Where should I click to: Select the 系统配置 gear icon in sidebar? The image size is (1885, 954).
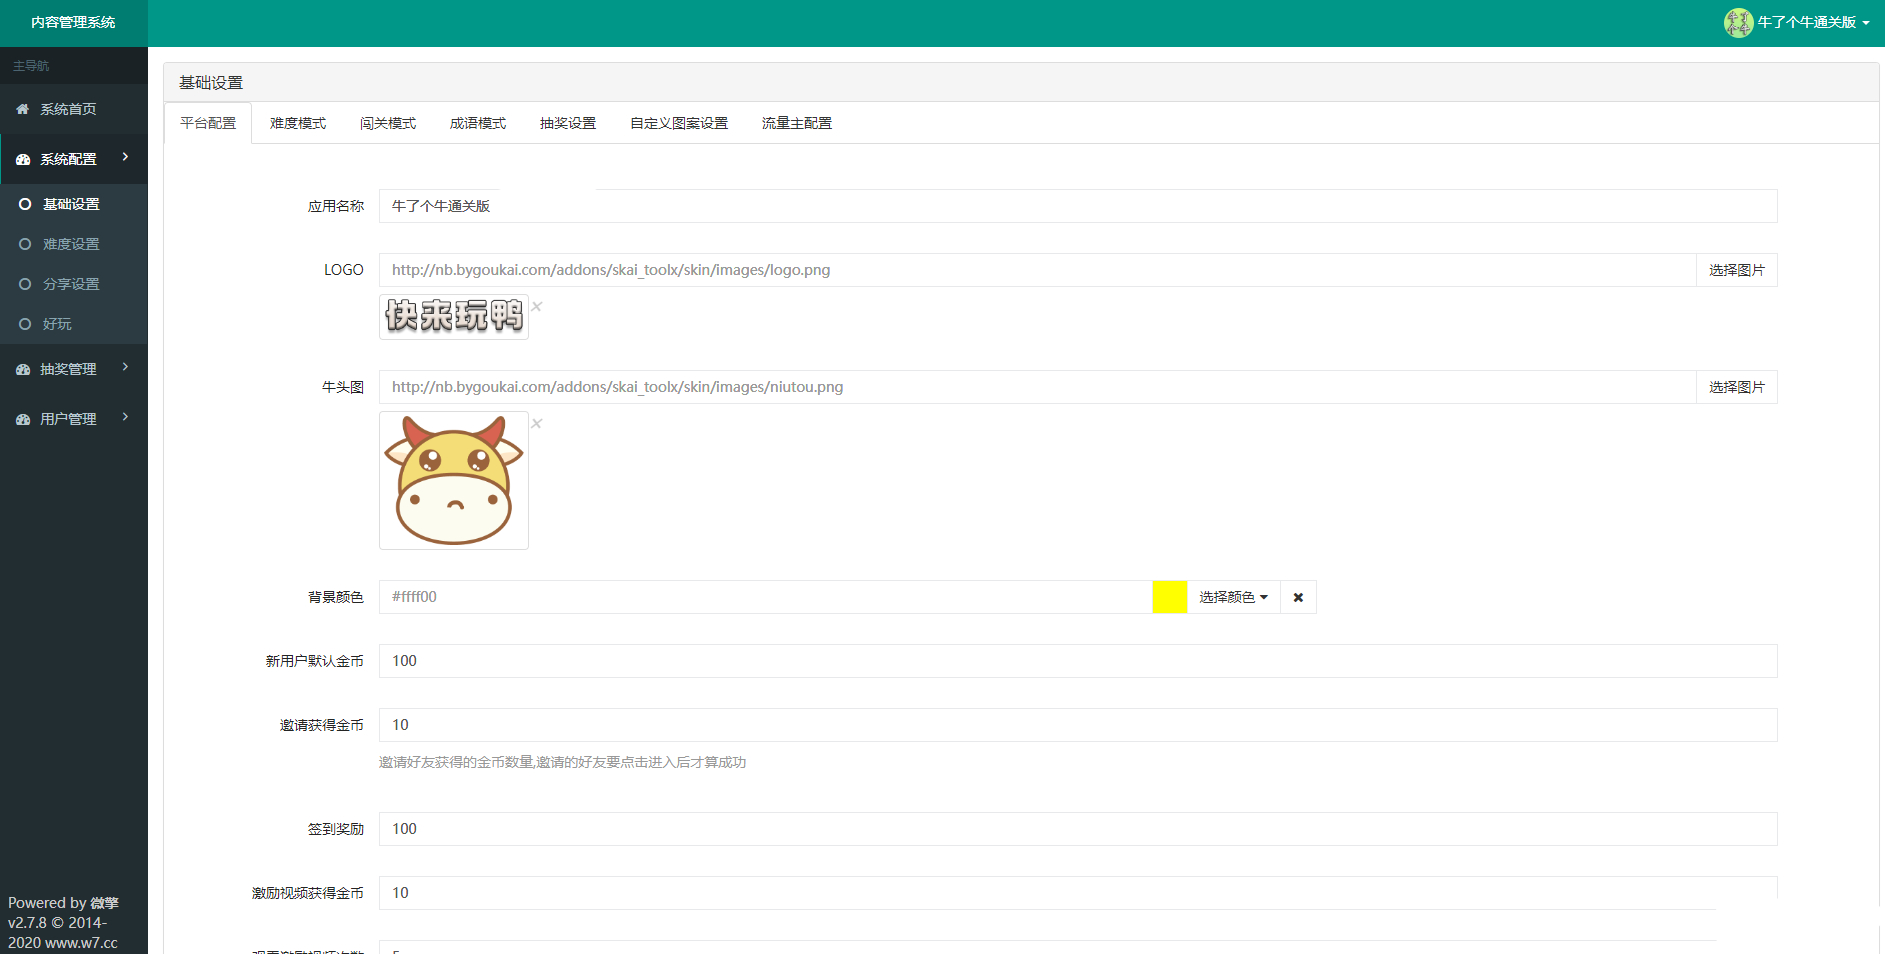(22, 159)
